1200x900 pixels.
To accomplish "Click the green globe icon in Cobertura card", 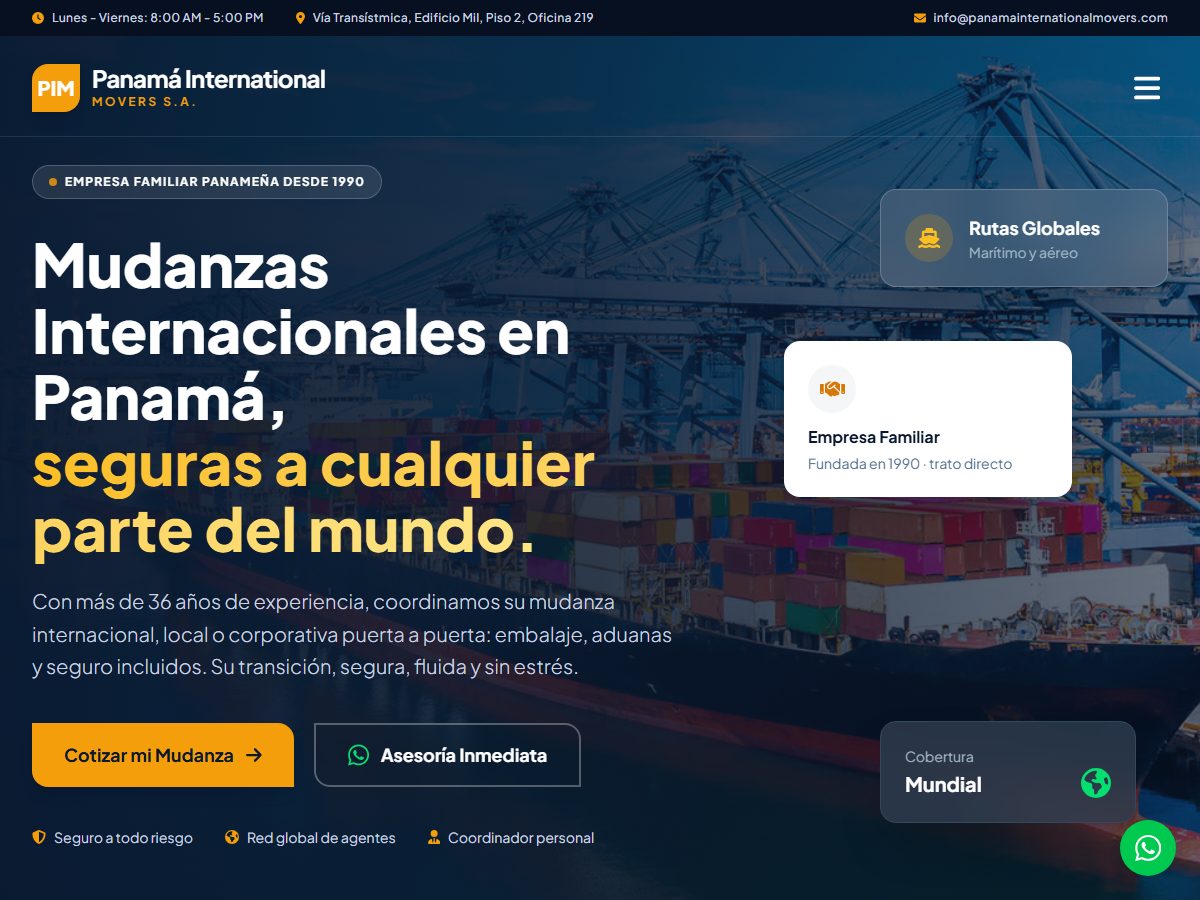I will click(x=1096, y=782).
